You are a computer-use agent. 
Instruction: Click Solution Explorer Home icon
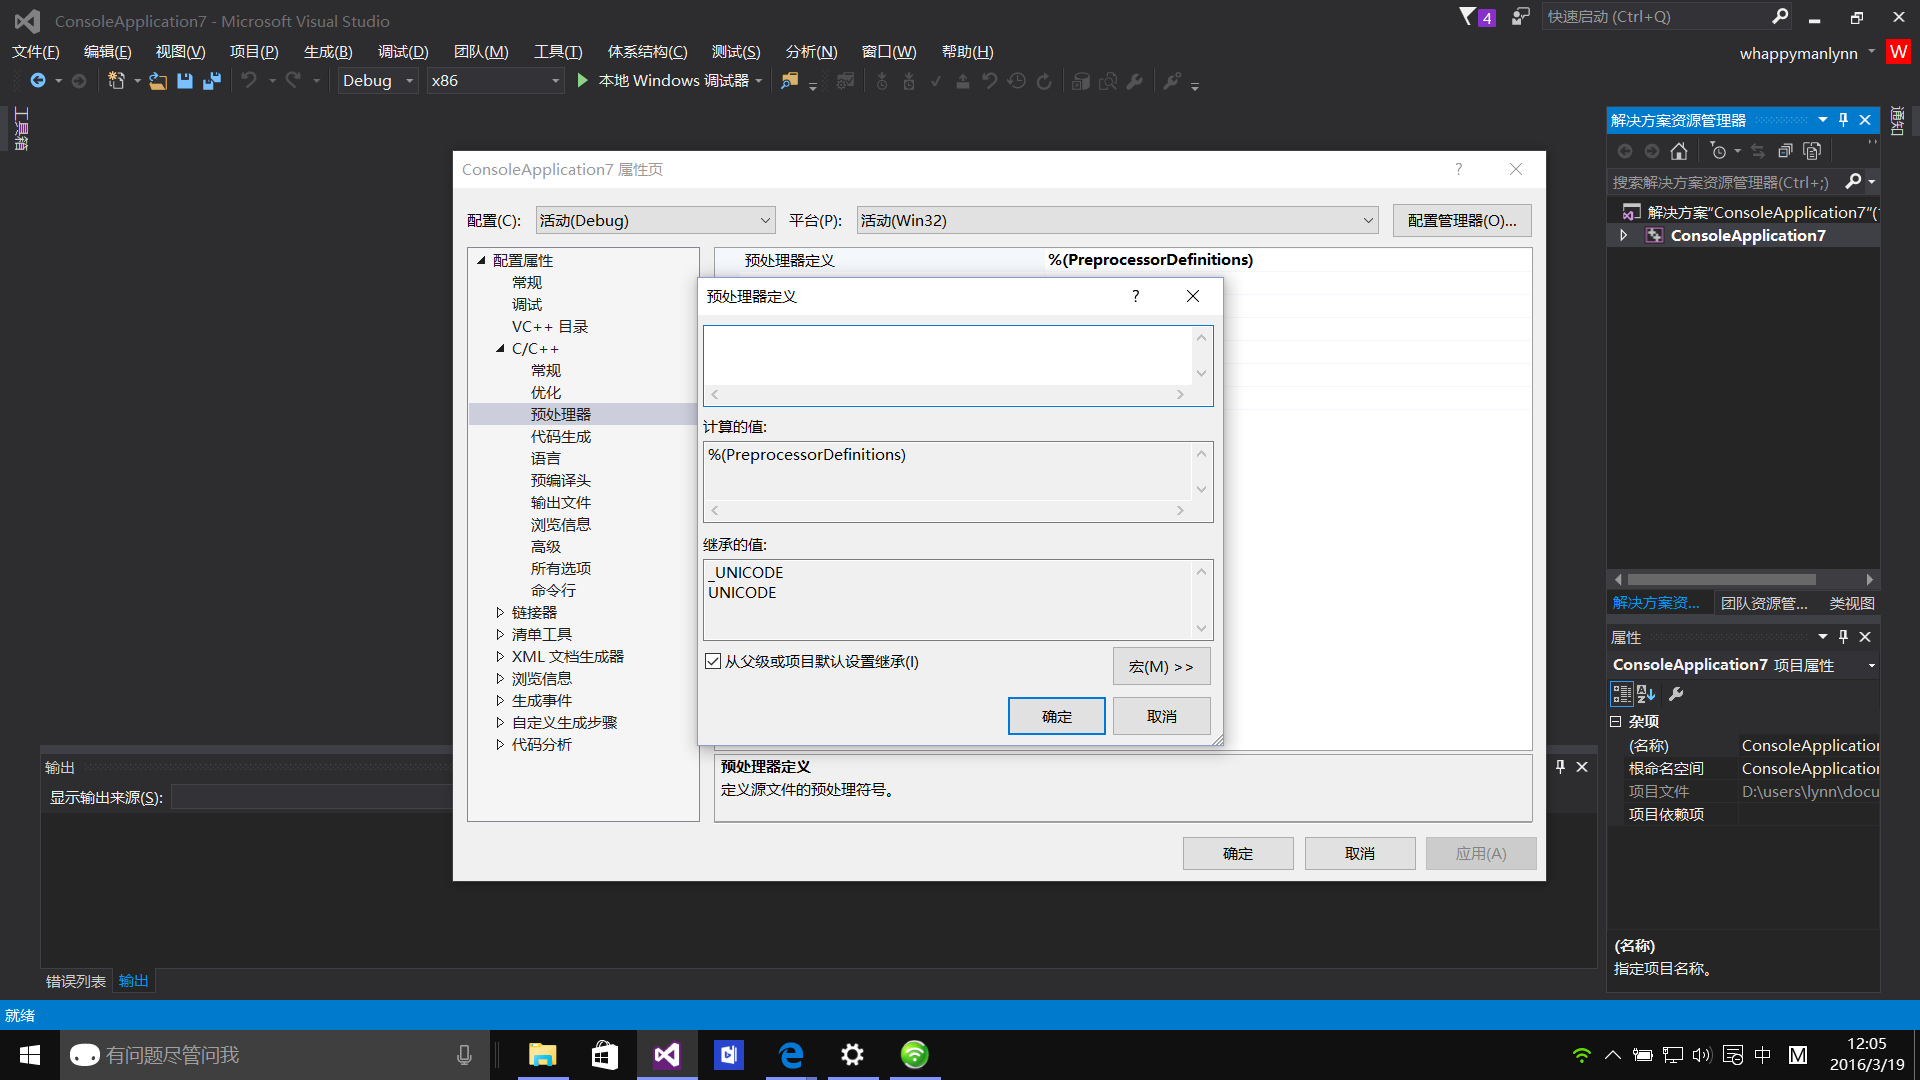pos(1679,151)
